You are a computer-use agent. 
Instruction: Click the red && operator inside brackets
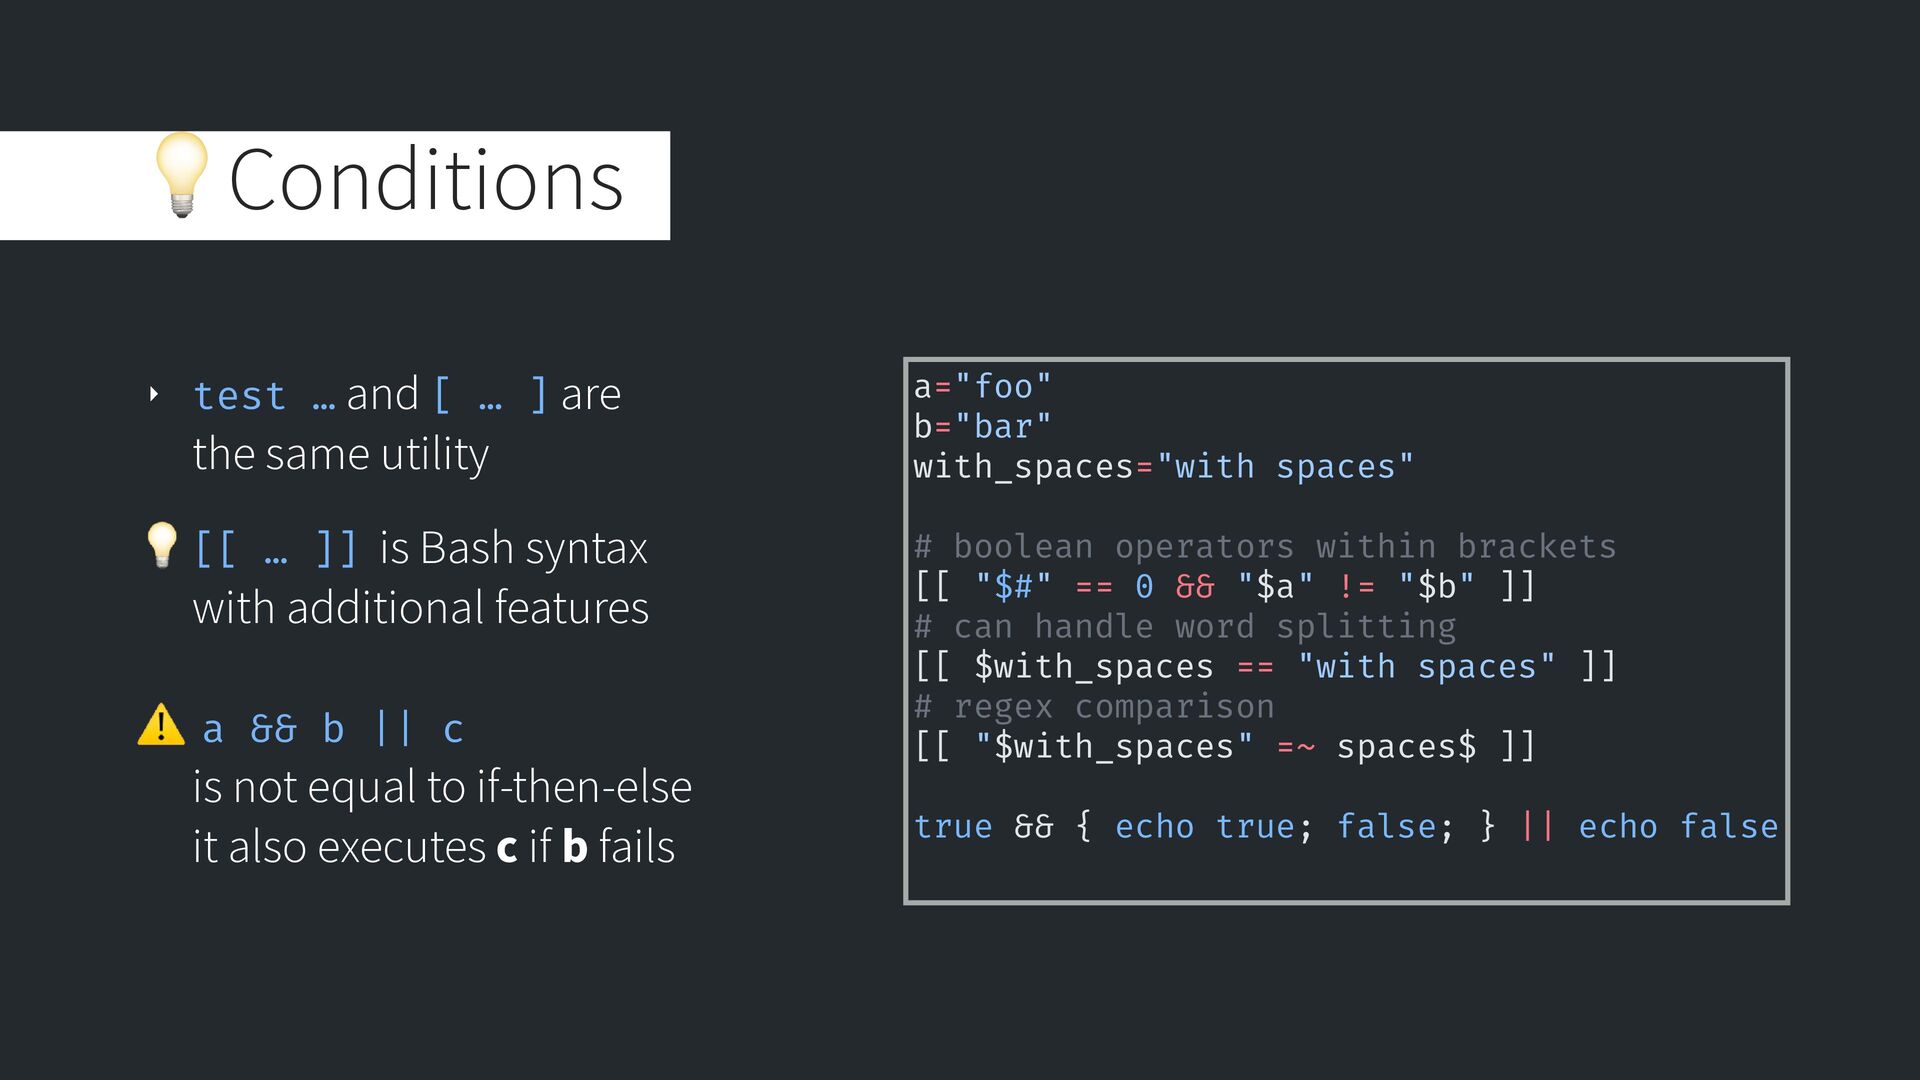tap(1195, 587)
